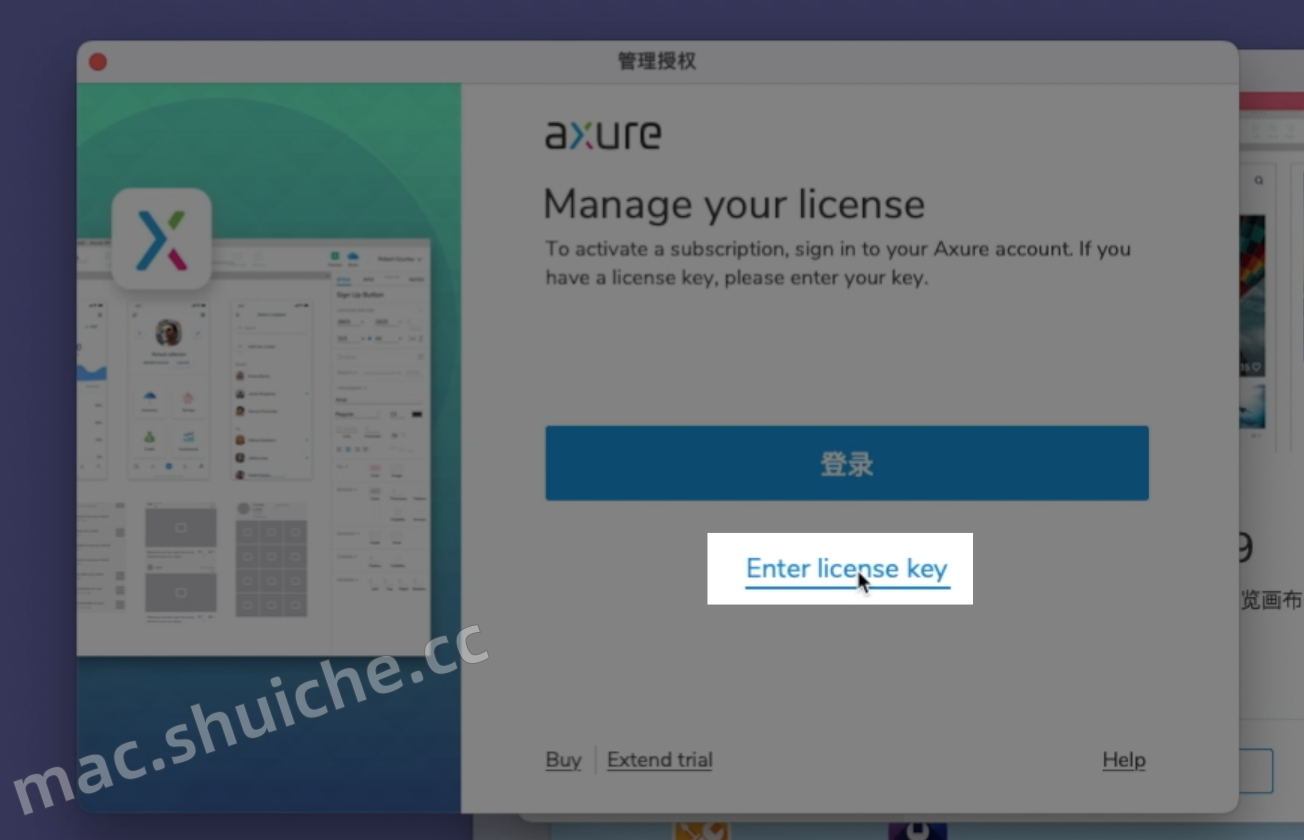
Task: Close the 管理授权 window with red button
Action: click(98, 62)
